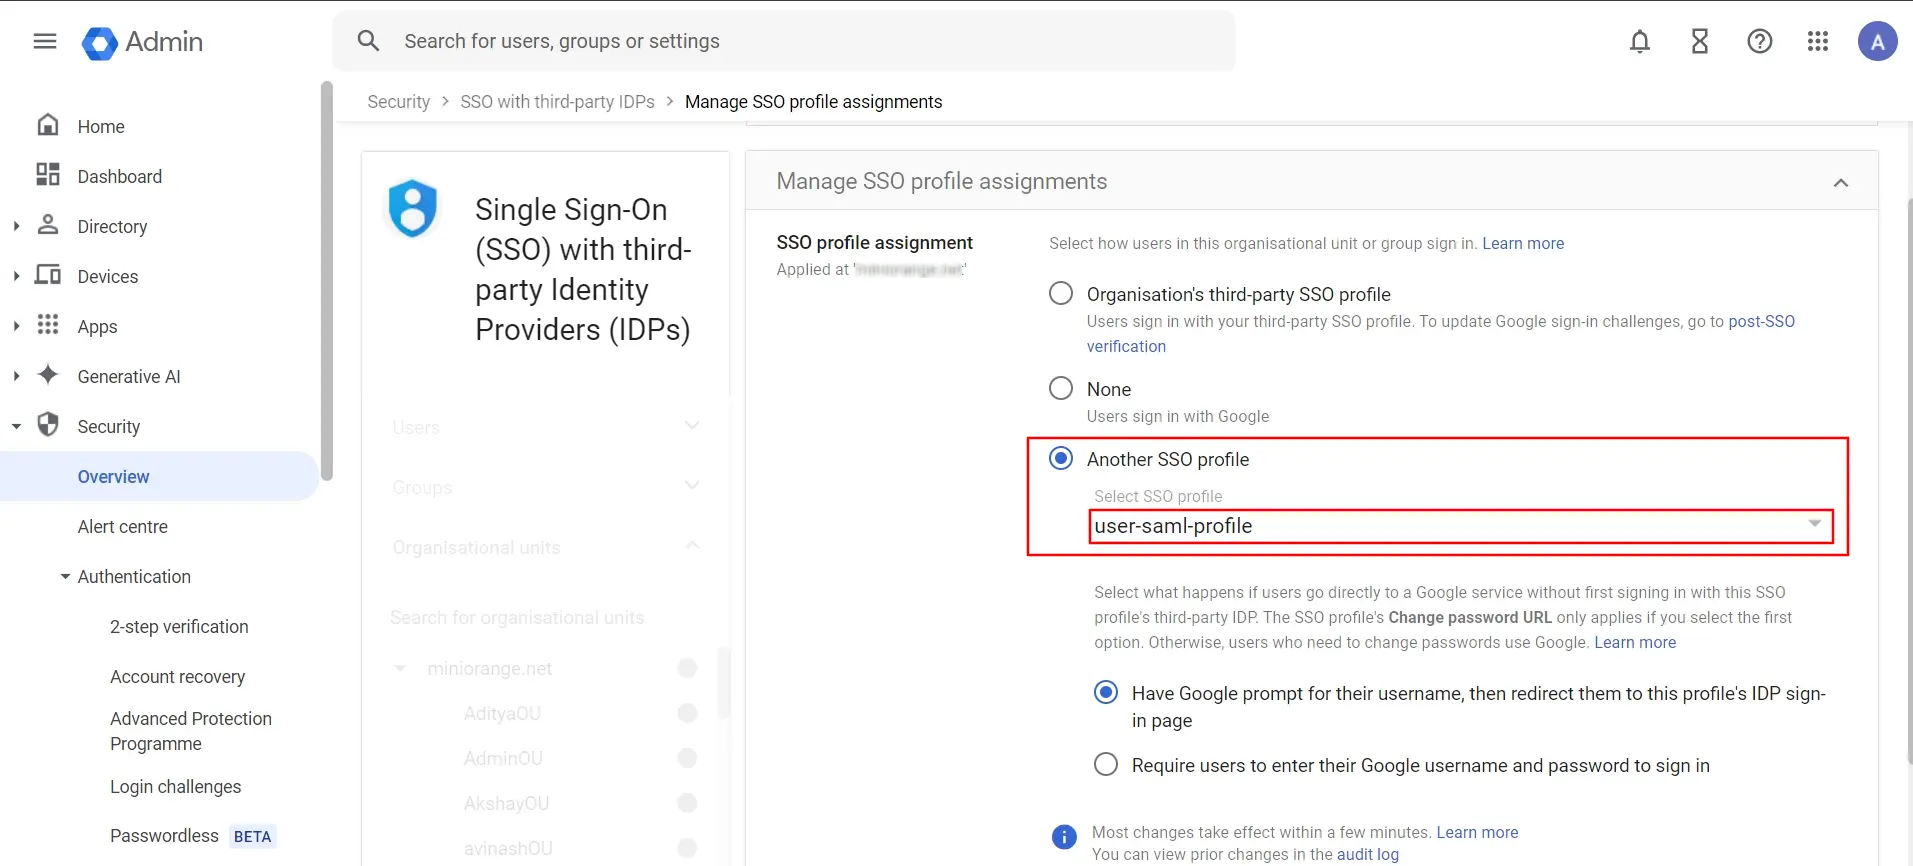Select AkshayOU organisational unit

506,804
